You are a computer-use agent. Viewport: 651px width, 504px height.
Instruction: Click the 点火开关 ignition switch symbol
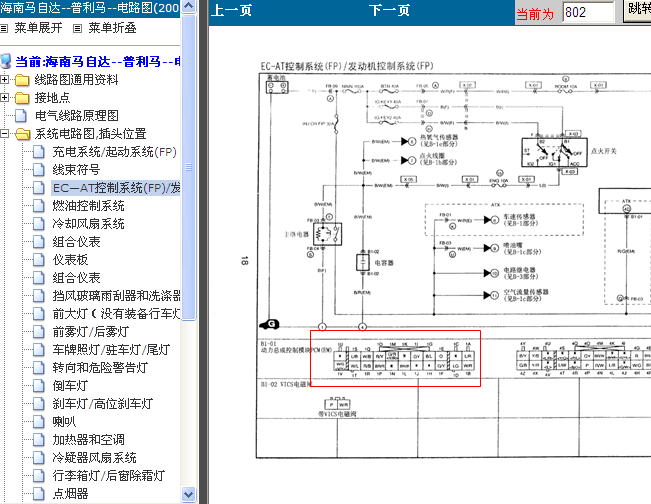click(554, 152)
